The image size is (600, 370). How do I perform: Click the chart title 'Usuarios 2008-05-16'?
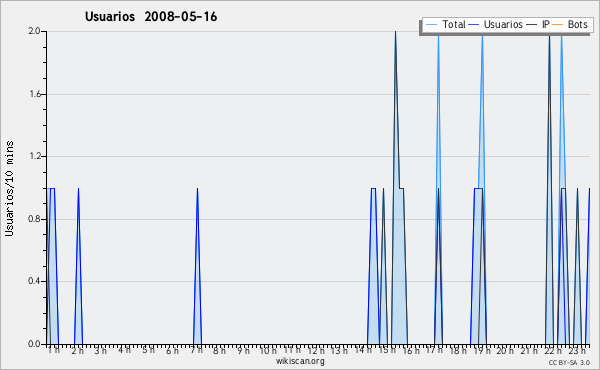pyautogui.click(x=151, y=17)
